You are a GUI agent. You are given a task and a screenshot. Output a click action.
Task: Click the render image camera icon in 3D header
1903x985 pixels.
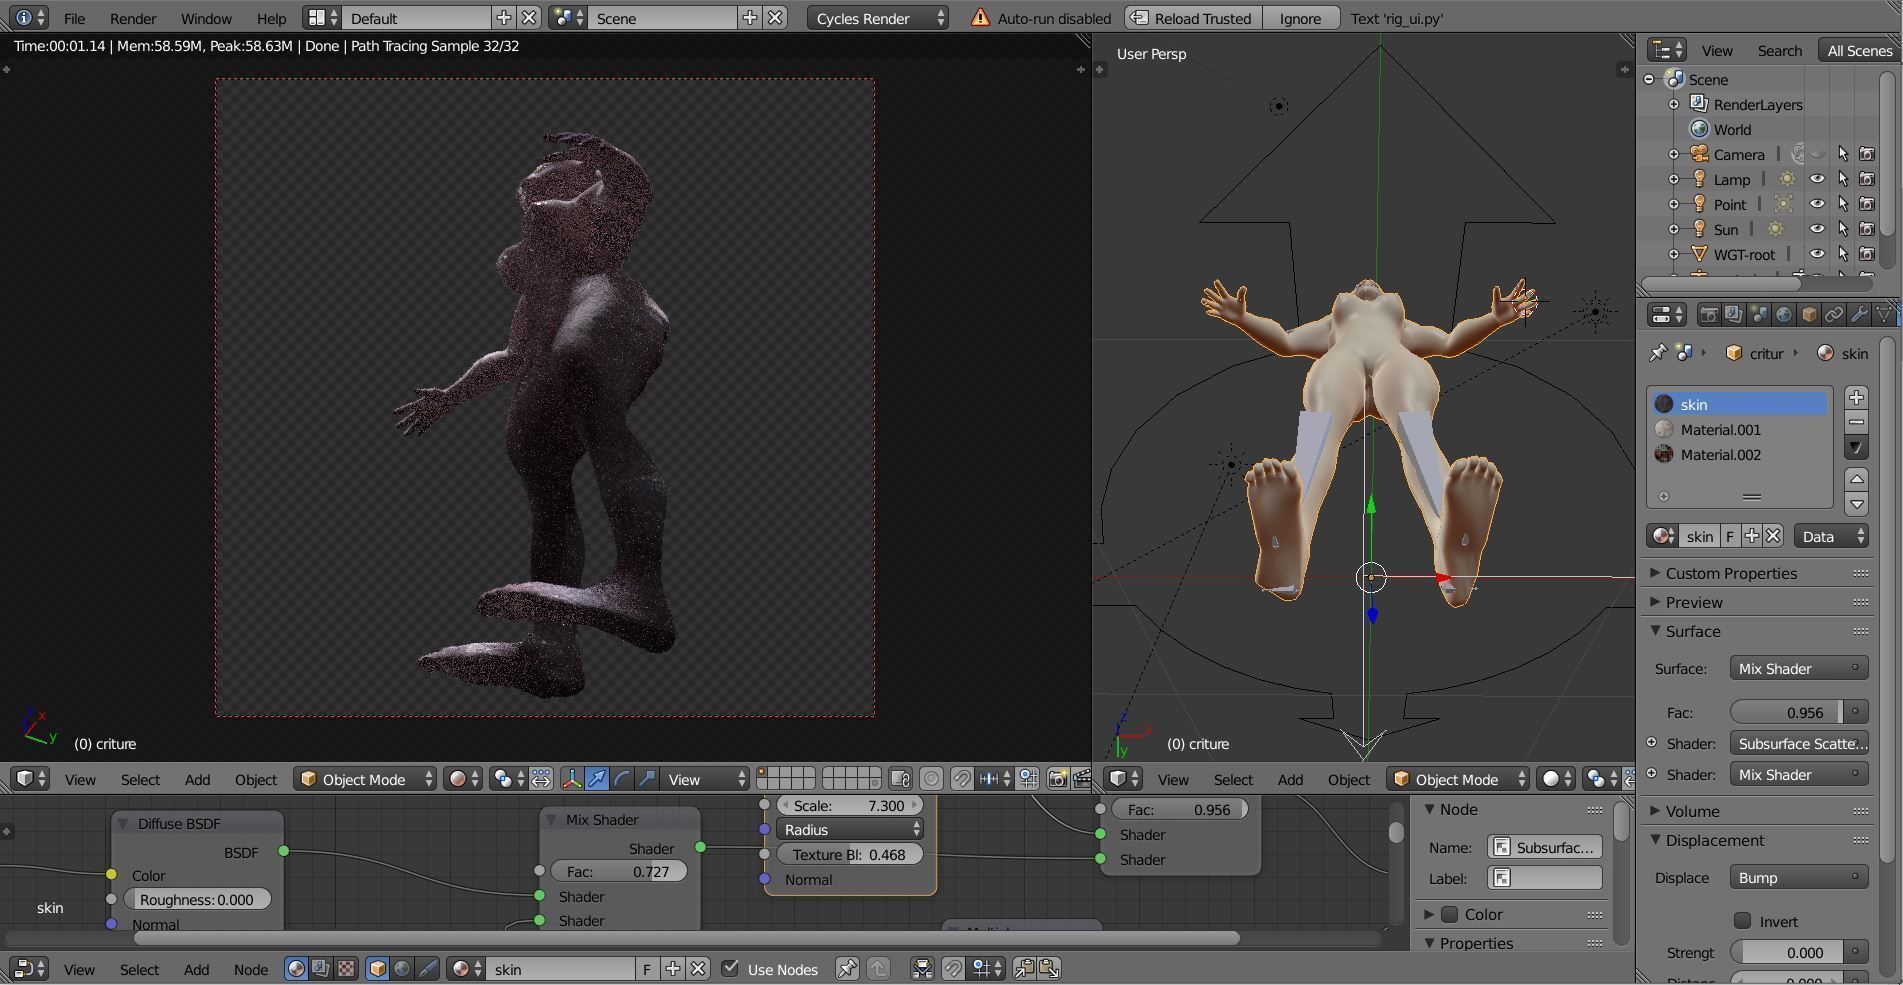click(1058, 779)
